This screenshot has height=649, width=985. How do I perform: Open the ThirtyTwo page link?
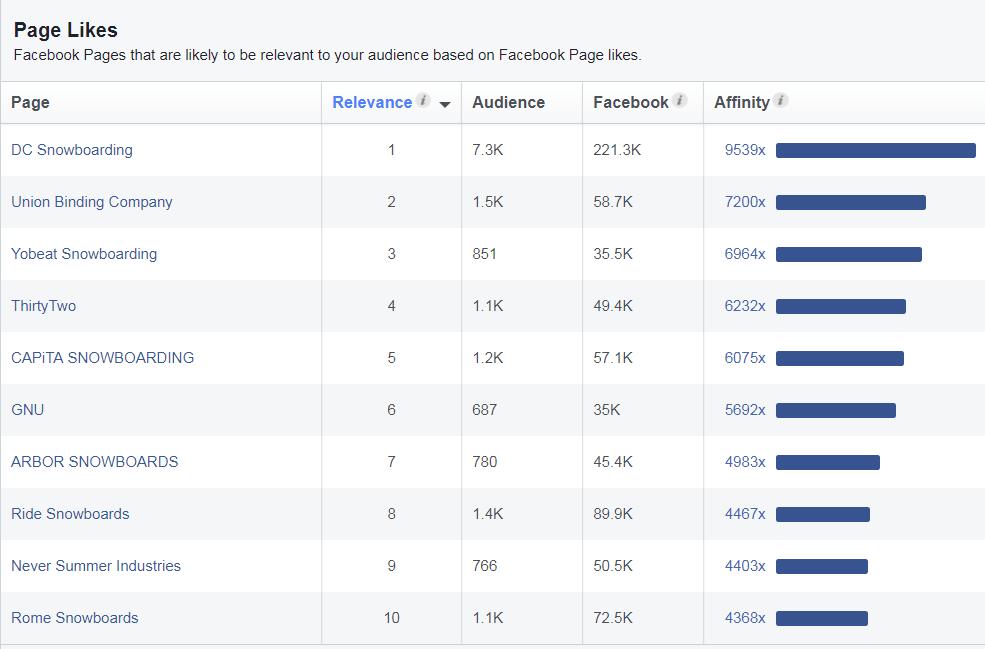pos(43,306)
